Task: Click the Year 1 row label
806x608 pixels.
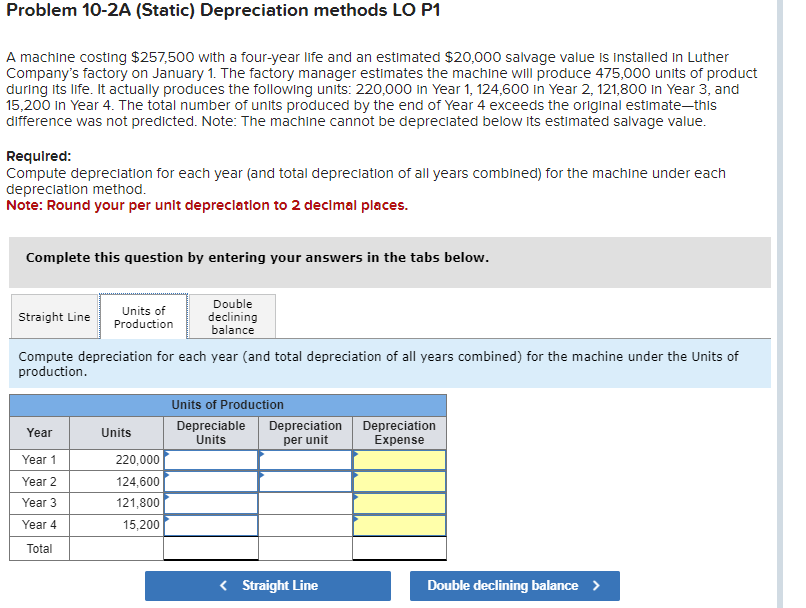Action: 38,459
